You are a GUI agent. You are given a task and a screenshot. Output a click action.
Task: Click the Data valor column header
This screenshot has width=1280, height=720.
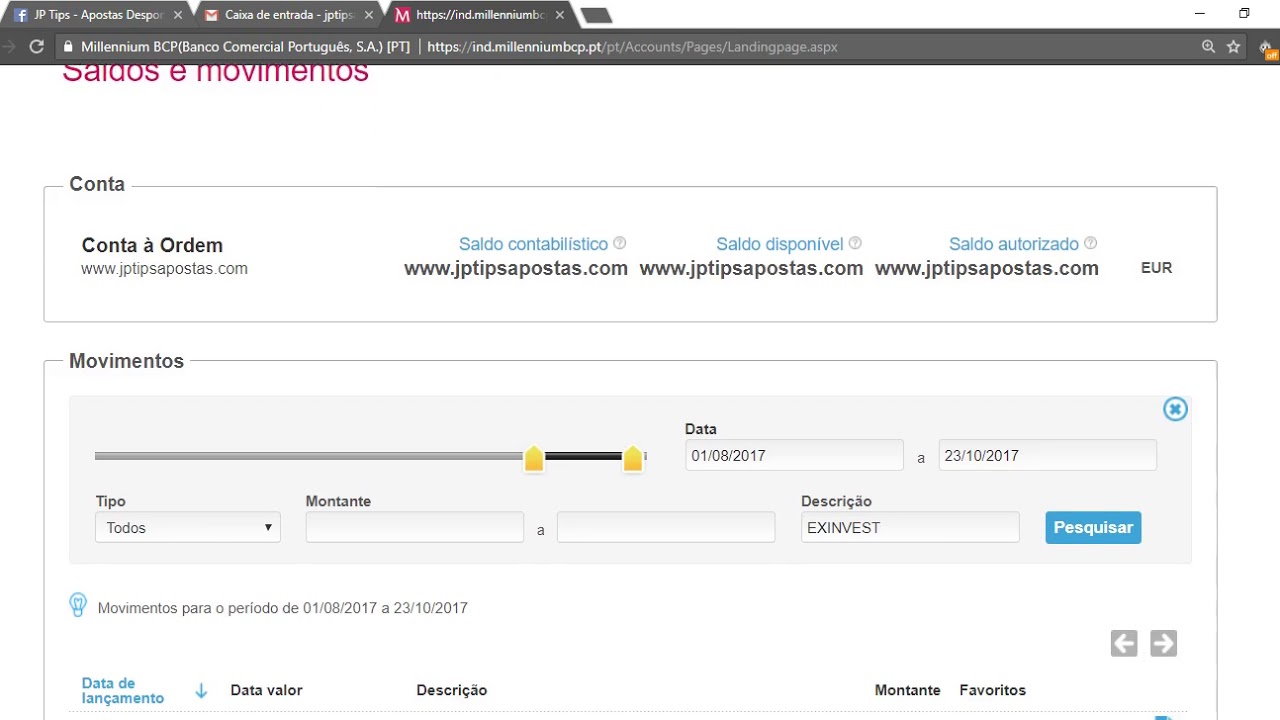pos(266,690)
